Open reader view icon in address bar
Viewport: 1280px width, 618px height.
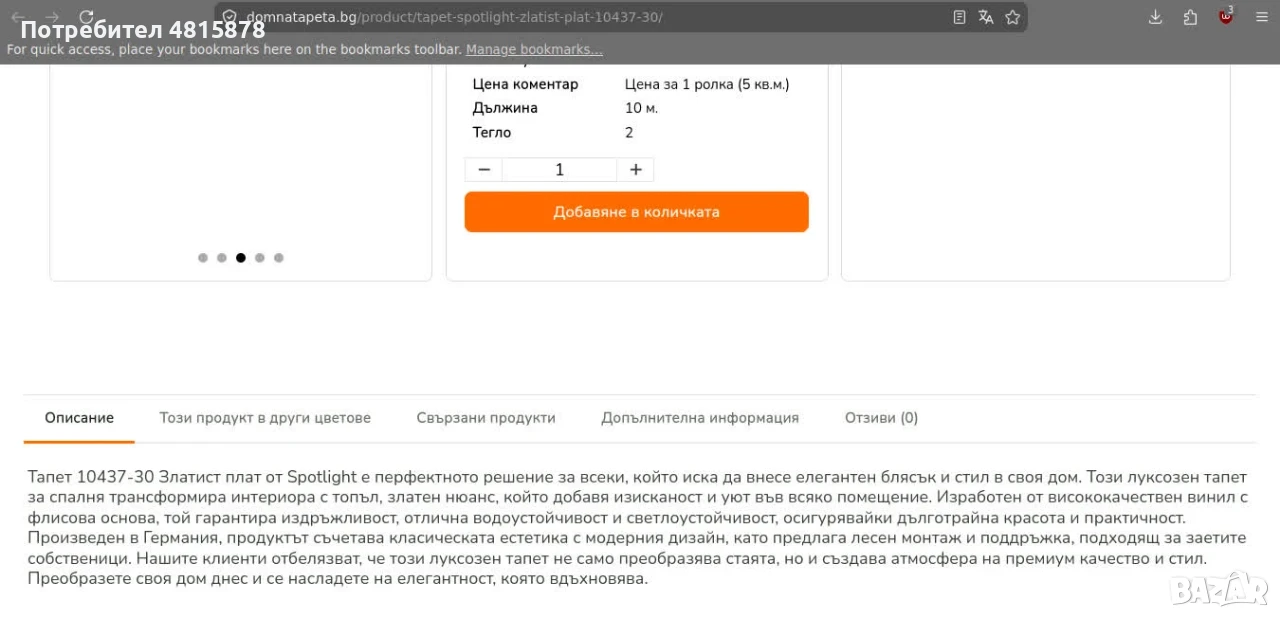959,17
